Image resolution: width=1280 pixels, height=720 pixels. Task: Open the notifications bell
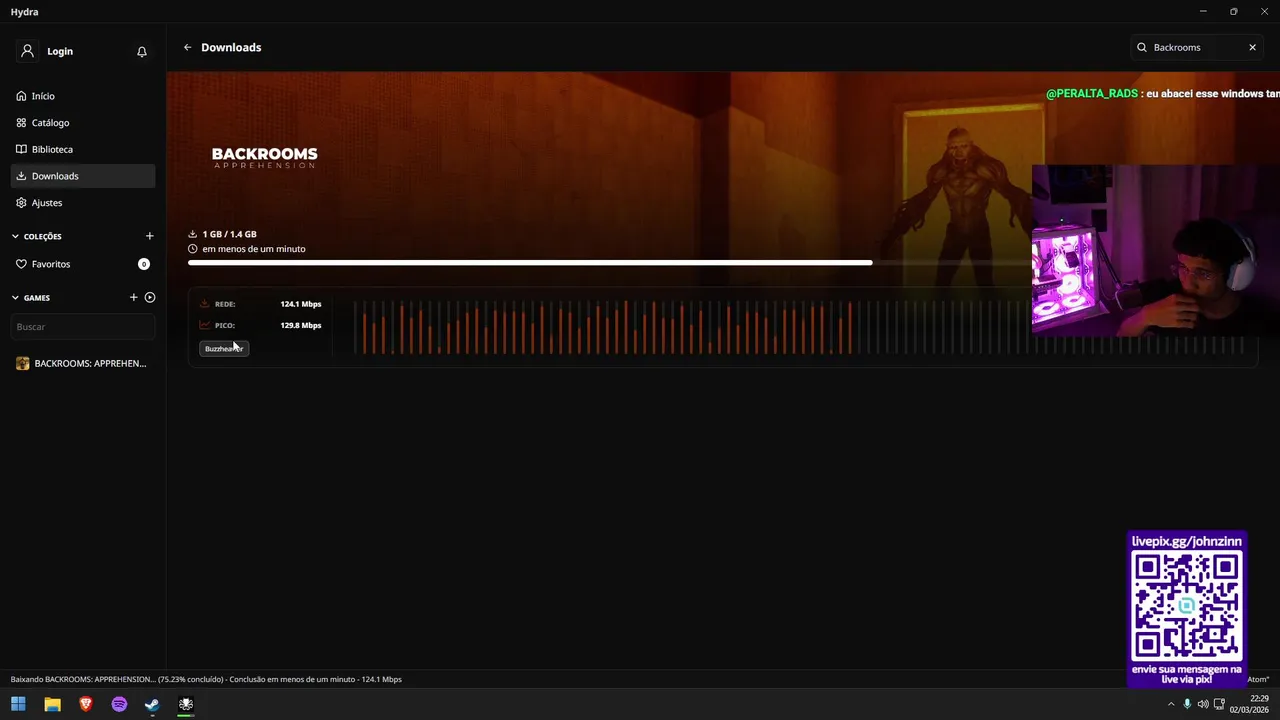142,52
